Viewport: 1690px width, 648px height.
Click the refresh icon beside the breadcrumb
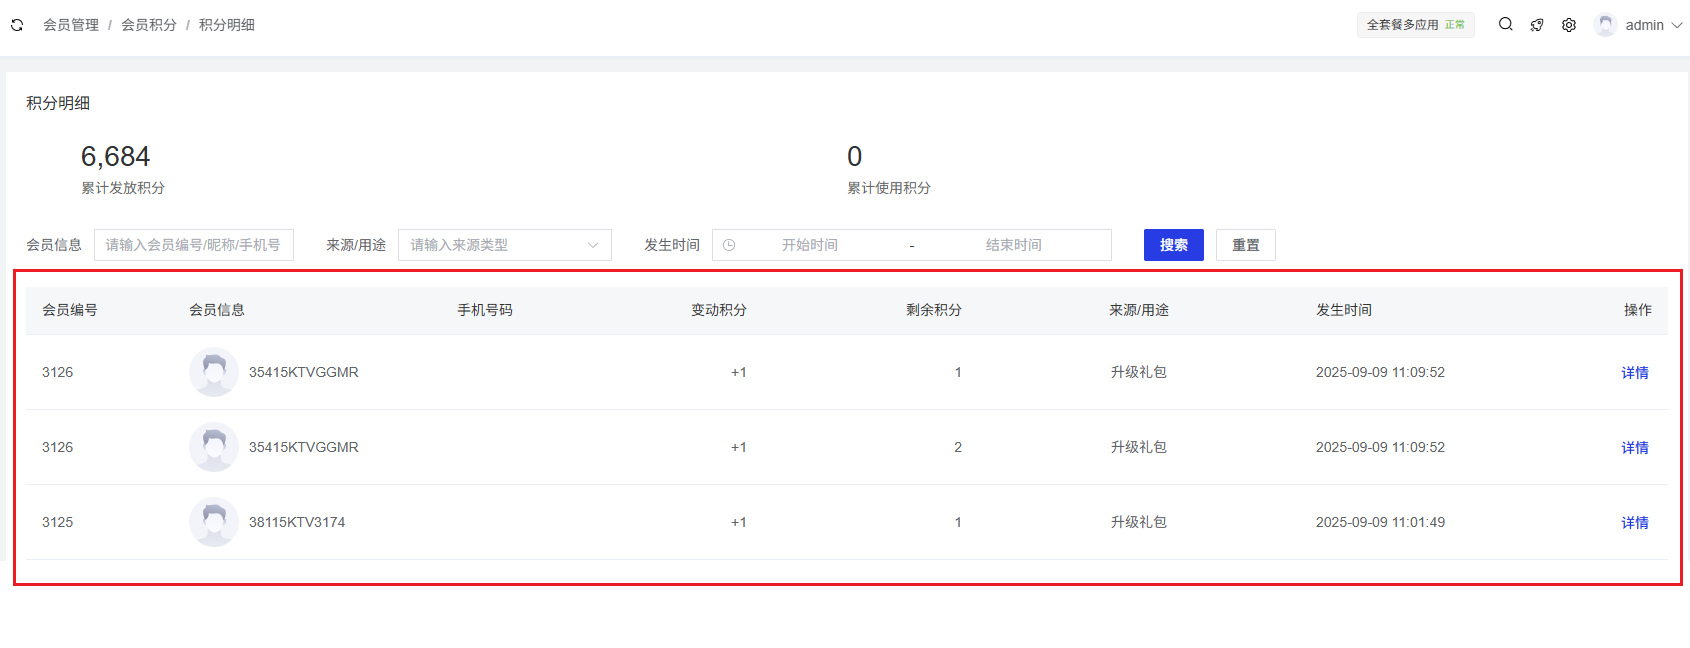17,25
